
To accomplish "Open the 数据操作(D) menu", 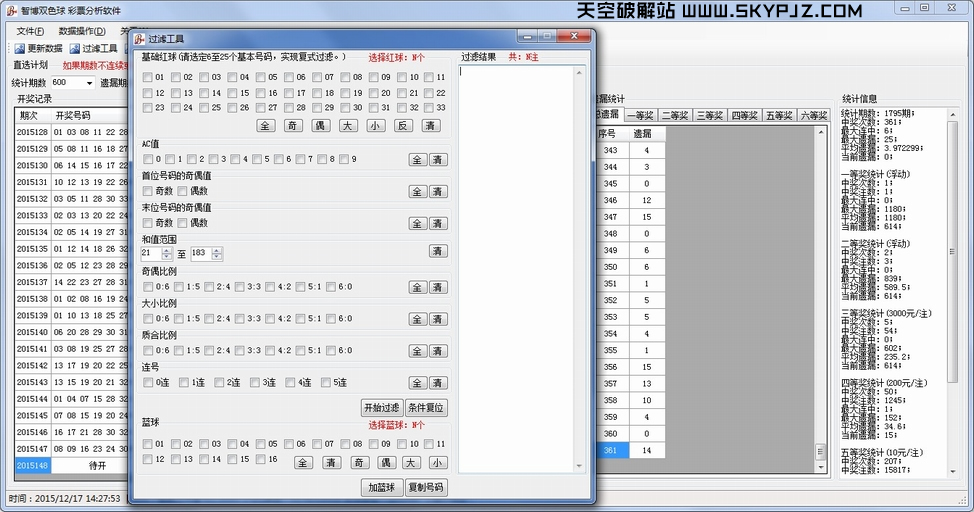I will (x=82, y=31).
